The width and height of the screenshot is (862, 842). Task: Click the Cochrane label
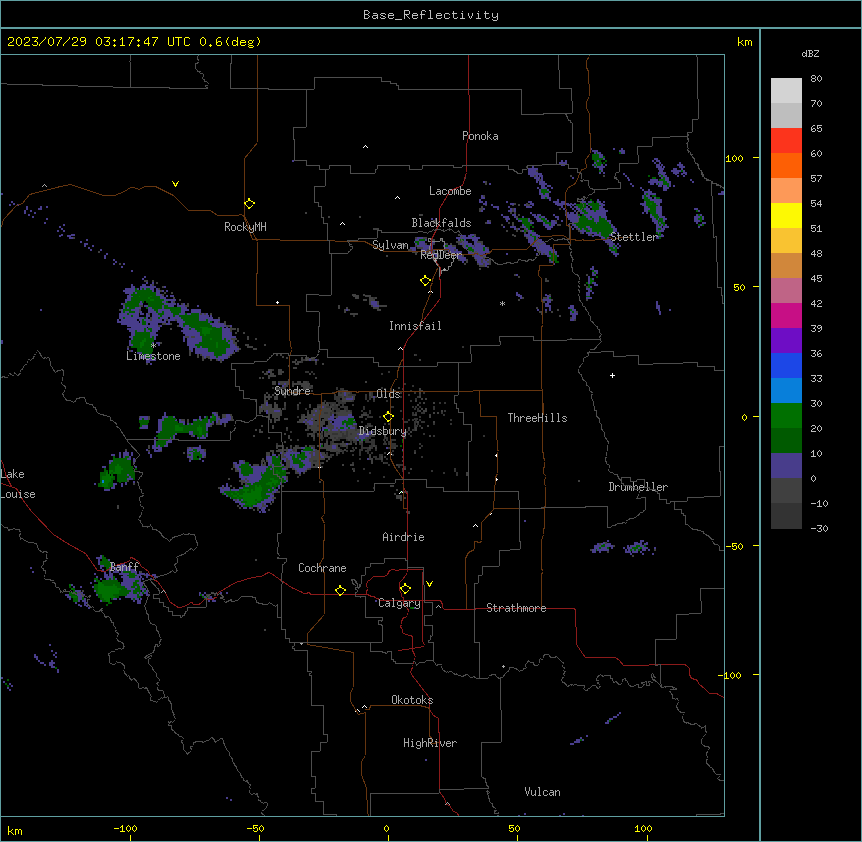(322, 568)
